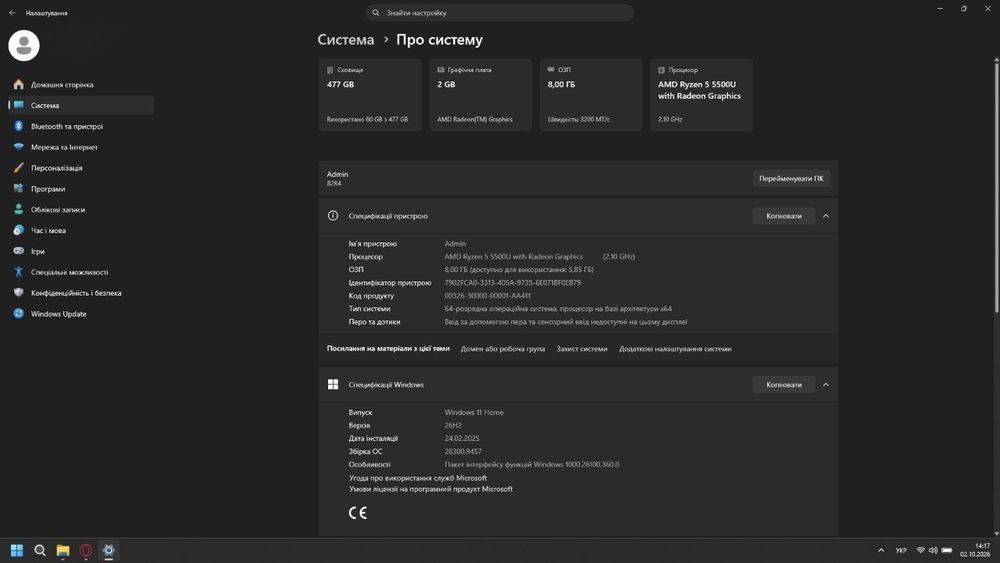Collapse Специфікації пристрою section

click(x=826, y=216)
